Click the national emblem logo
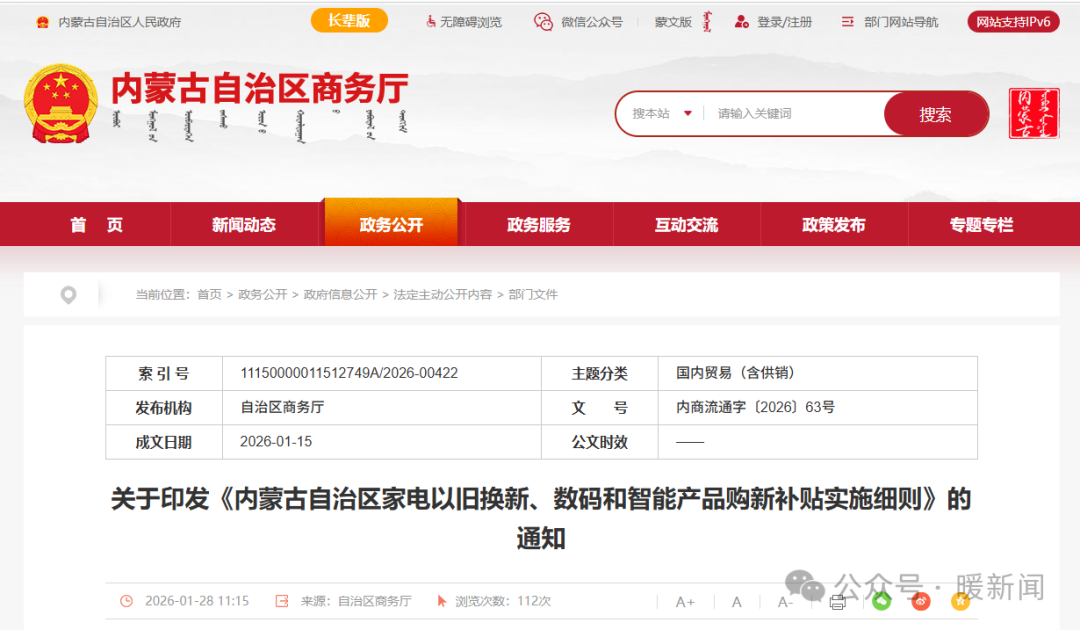 61,104
